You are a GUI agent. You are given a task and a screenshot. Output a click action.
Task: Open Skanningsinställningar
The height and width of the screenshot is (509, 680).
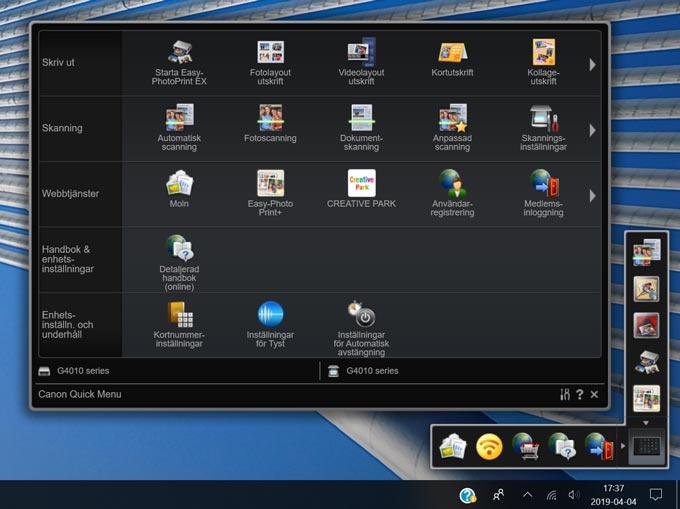point(543,127)
